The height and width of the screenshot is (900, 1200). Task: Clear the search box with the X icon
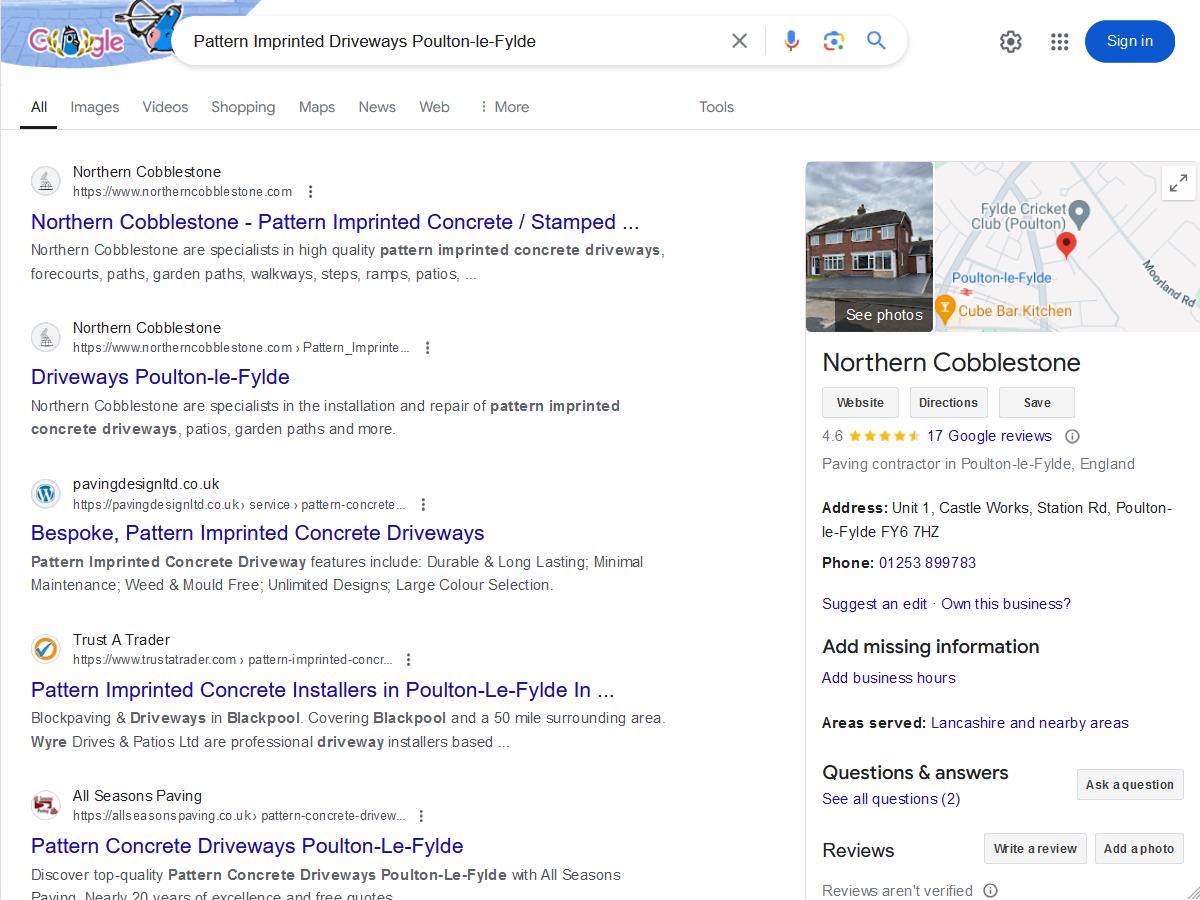click(x=739, y=41)
